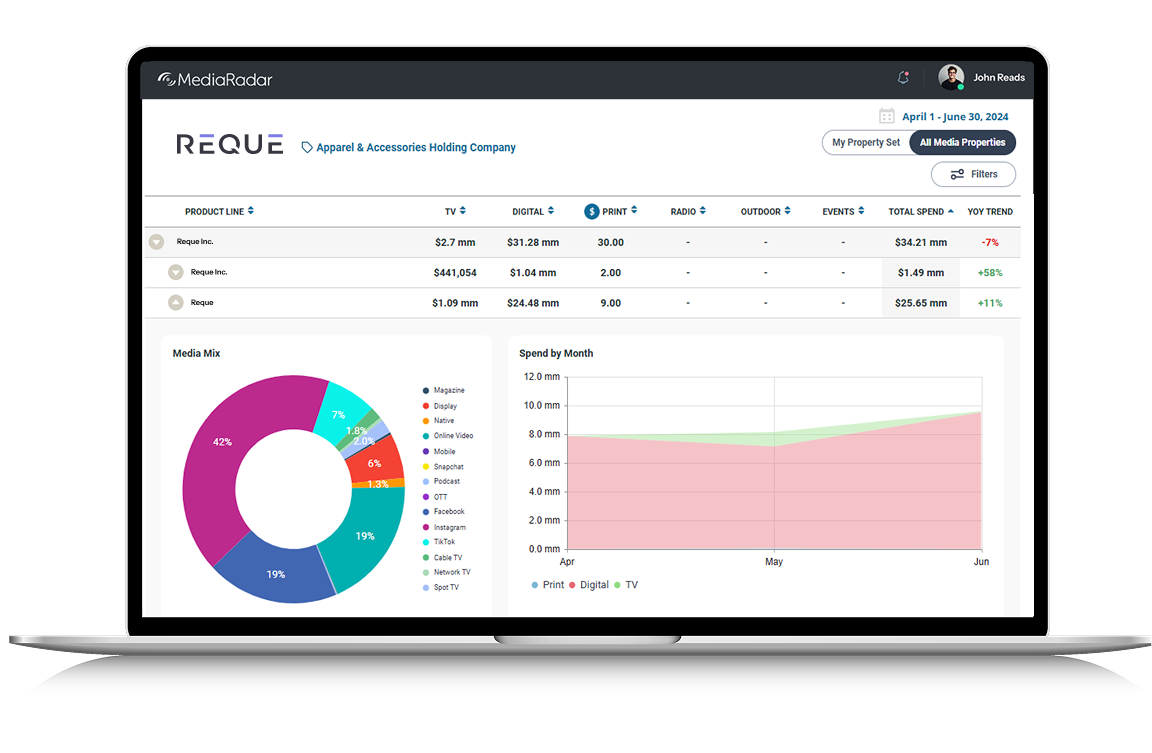Click the 6% red donut segment
The width and height of the screenshot is (1152, 753).
point(375,463)
